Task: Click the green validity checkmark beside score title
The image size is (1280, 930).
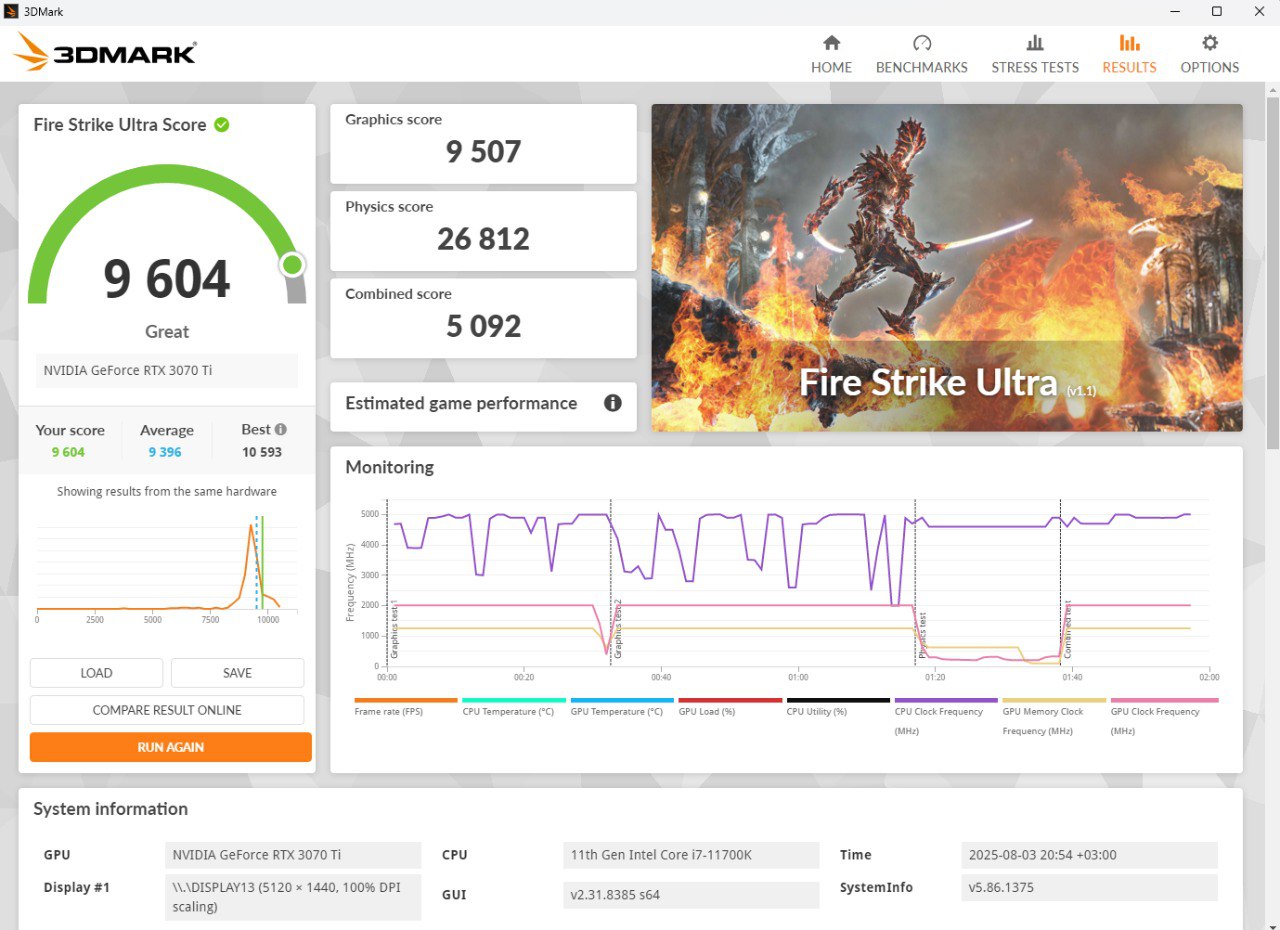Action: point(222,125)
